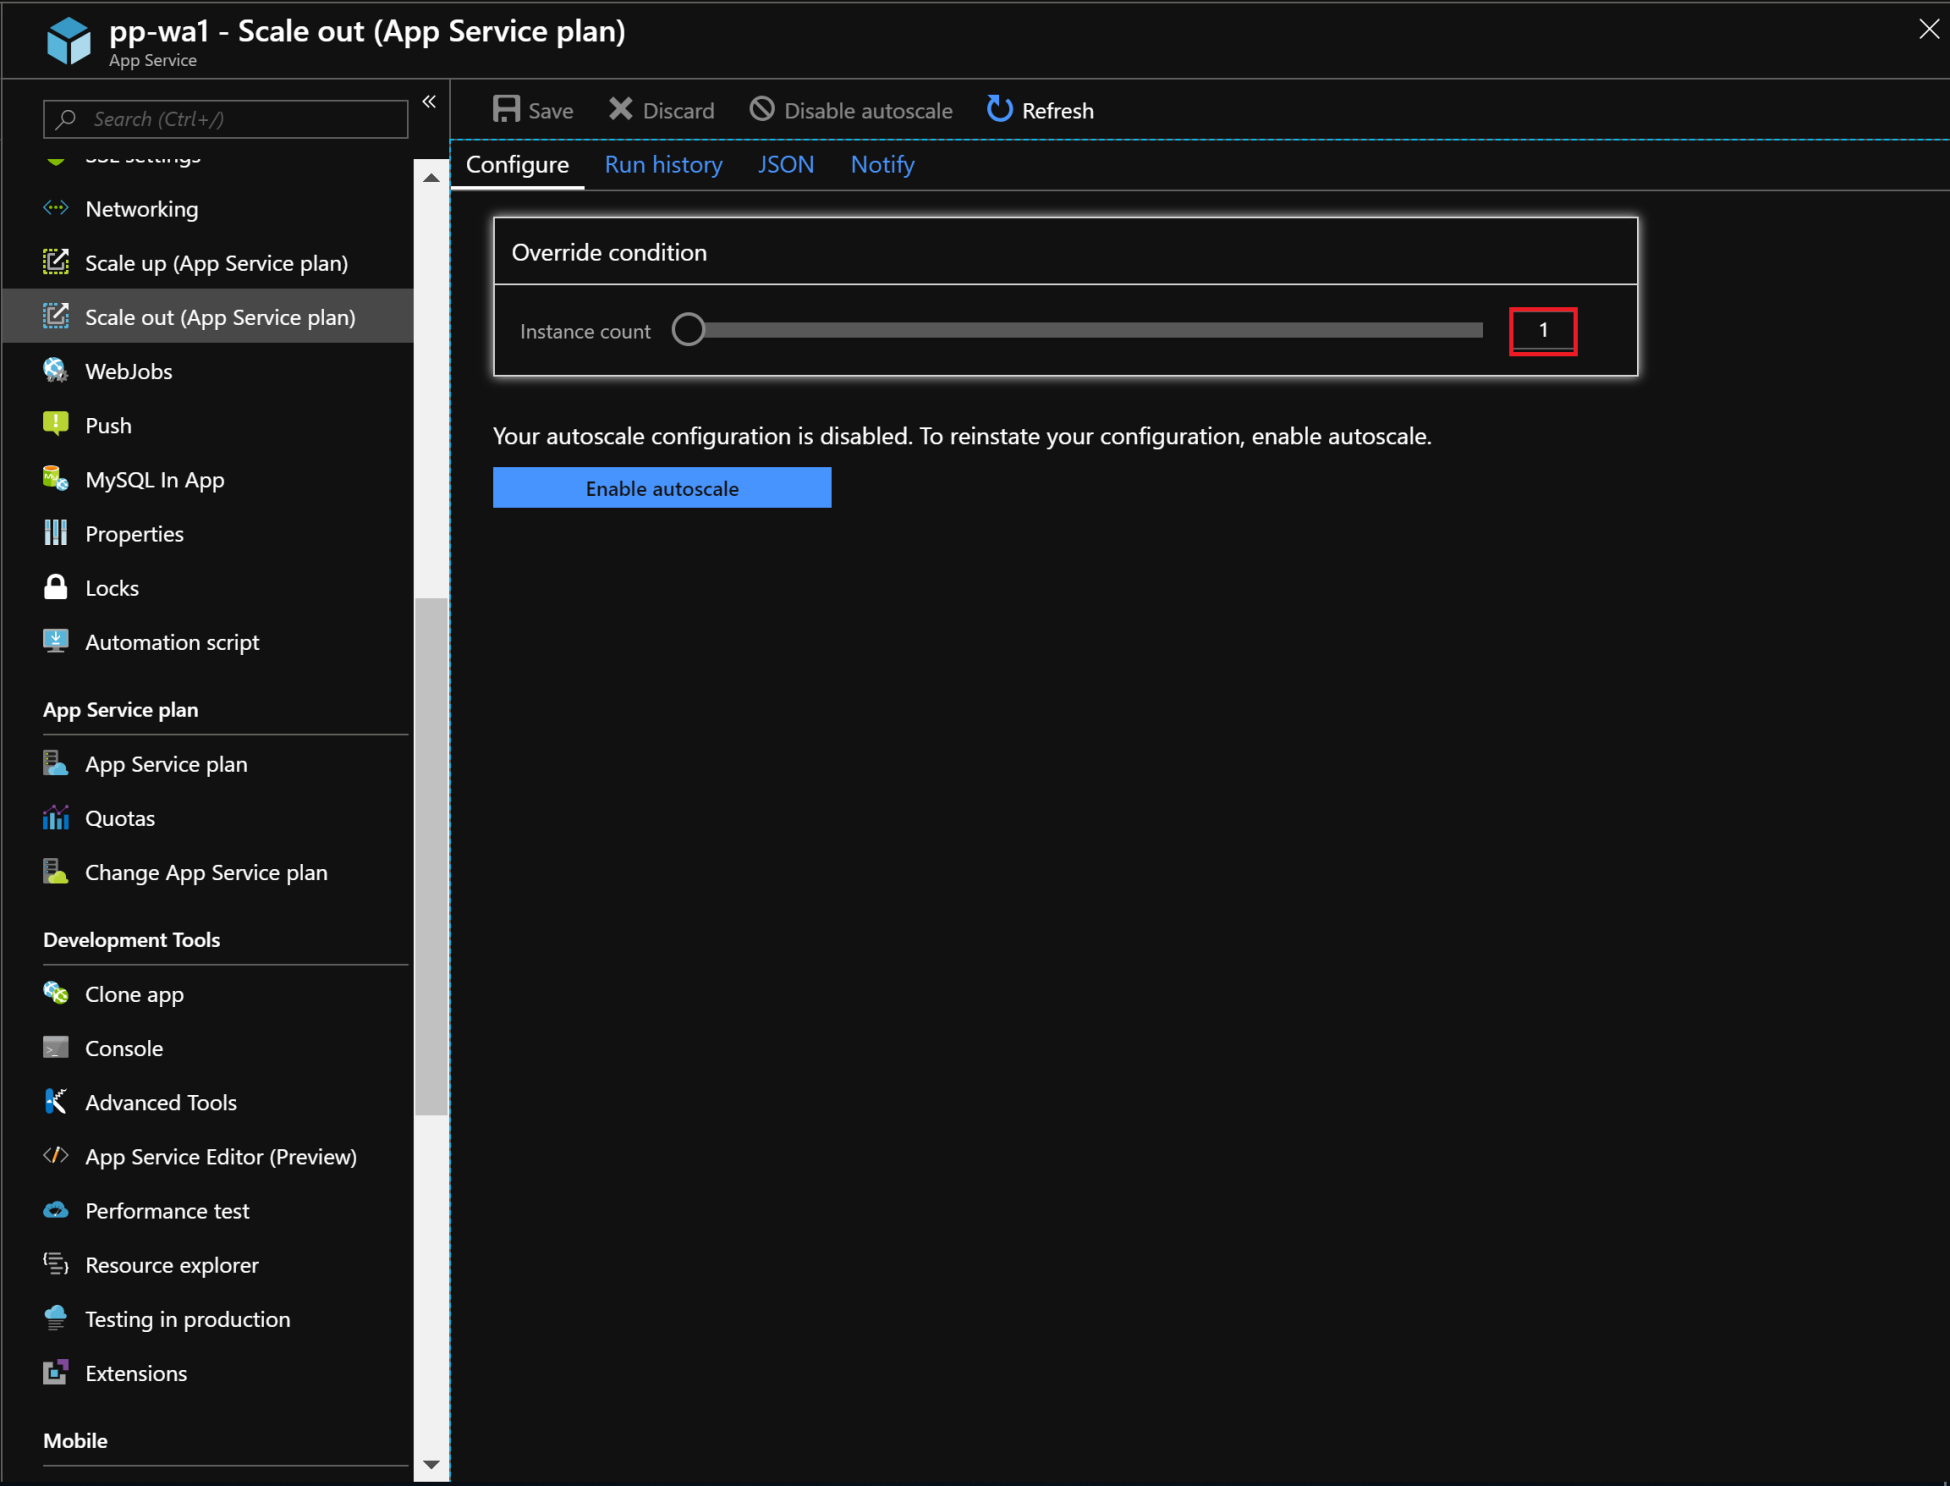Click the Instance count slider handle
The image size is (1950, 1486).
pyautogui.click(x=688, y=330)
